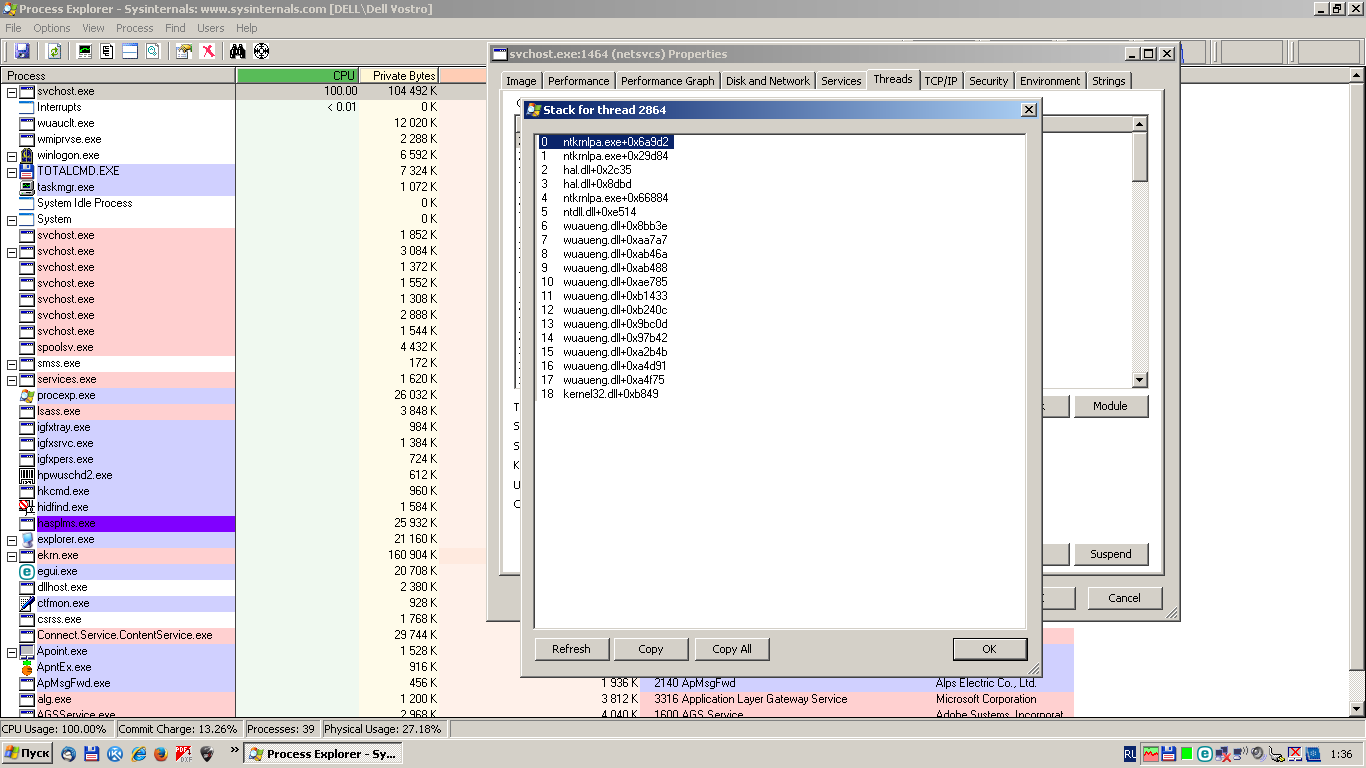Click the Properties toolbar icon with hand
Image resolution: width=1366 pixels, height=768 pixels.
(x=184, y=51)
